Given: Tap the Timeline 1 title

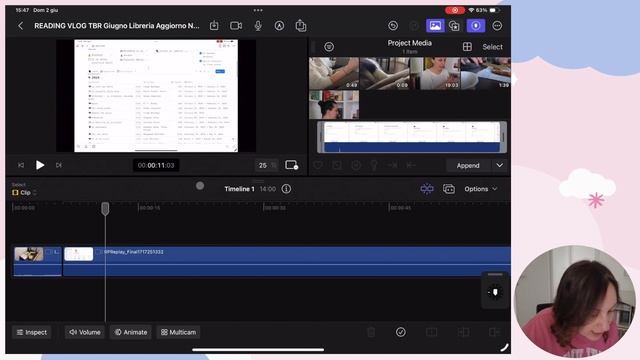Looking at the screenshot, I should tap(239, 189).
